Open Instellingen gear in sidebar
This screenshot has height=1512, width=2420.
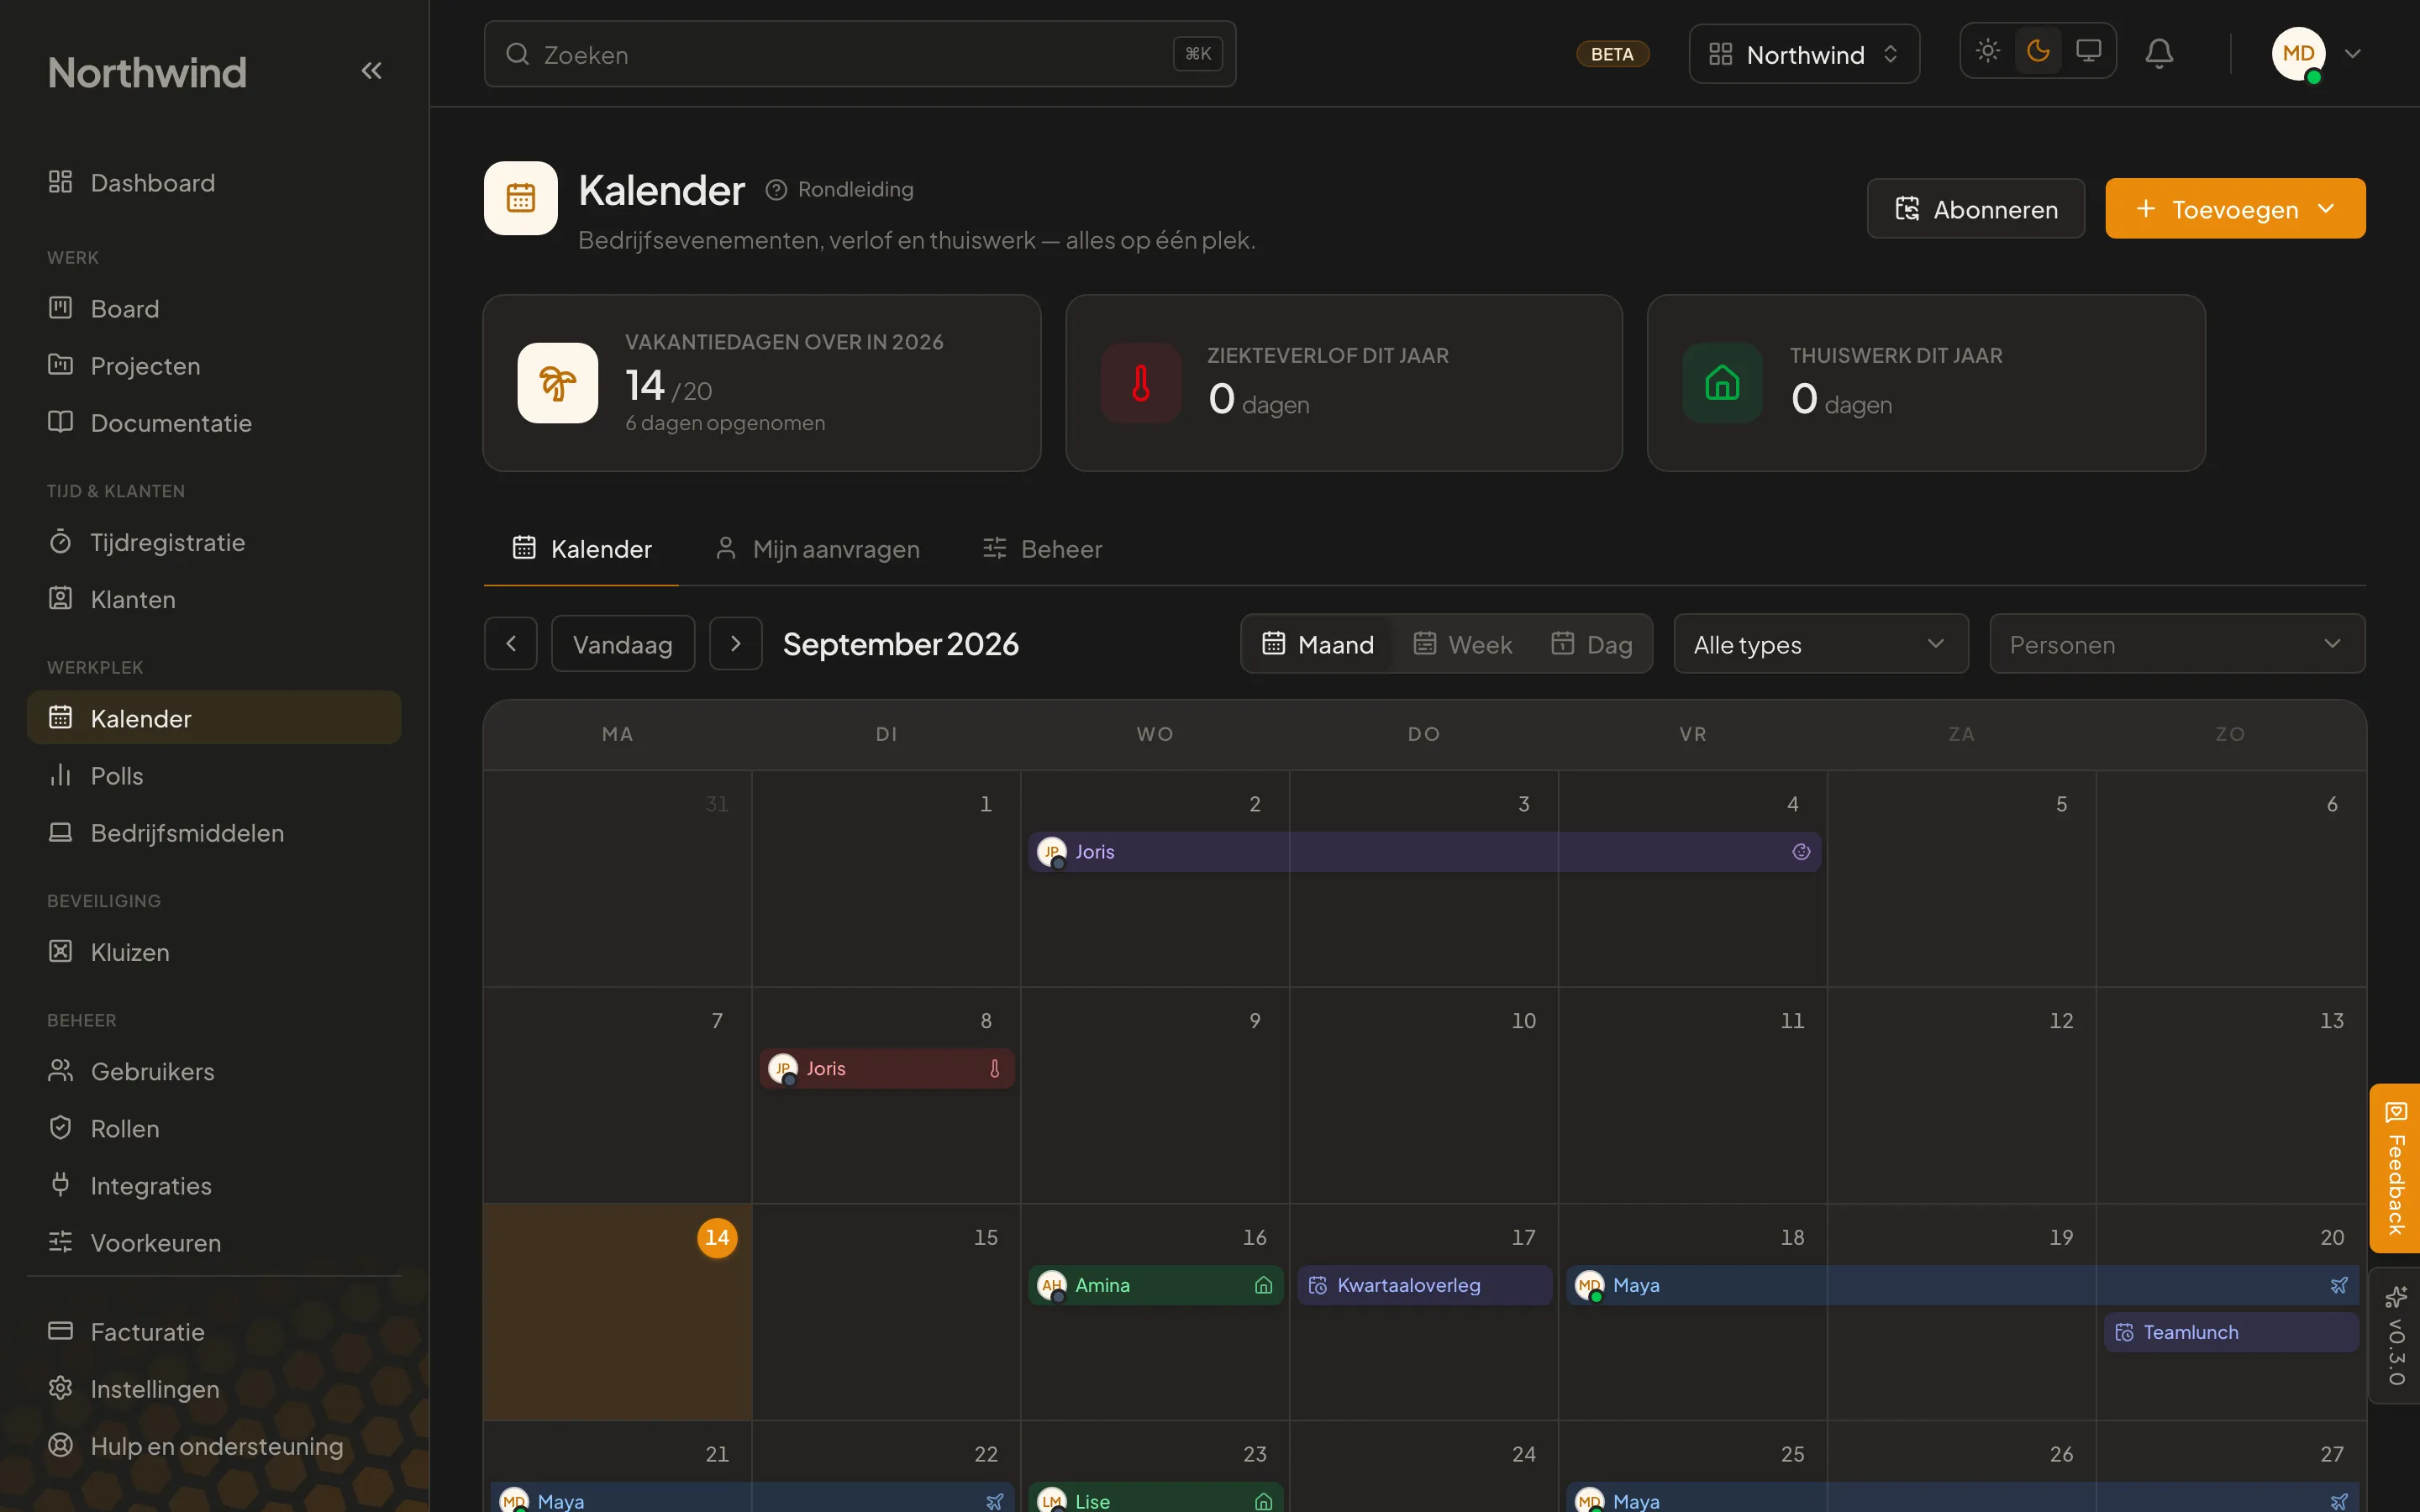point(213,1390)
